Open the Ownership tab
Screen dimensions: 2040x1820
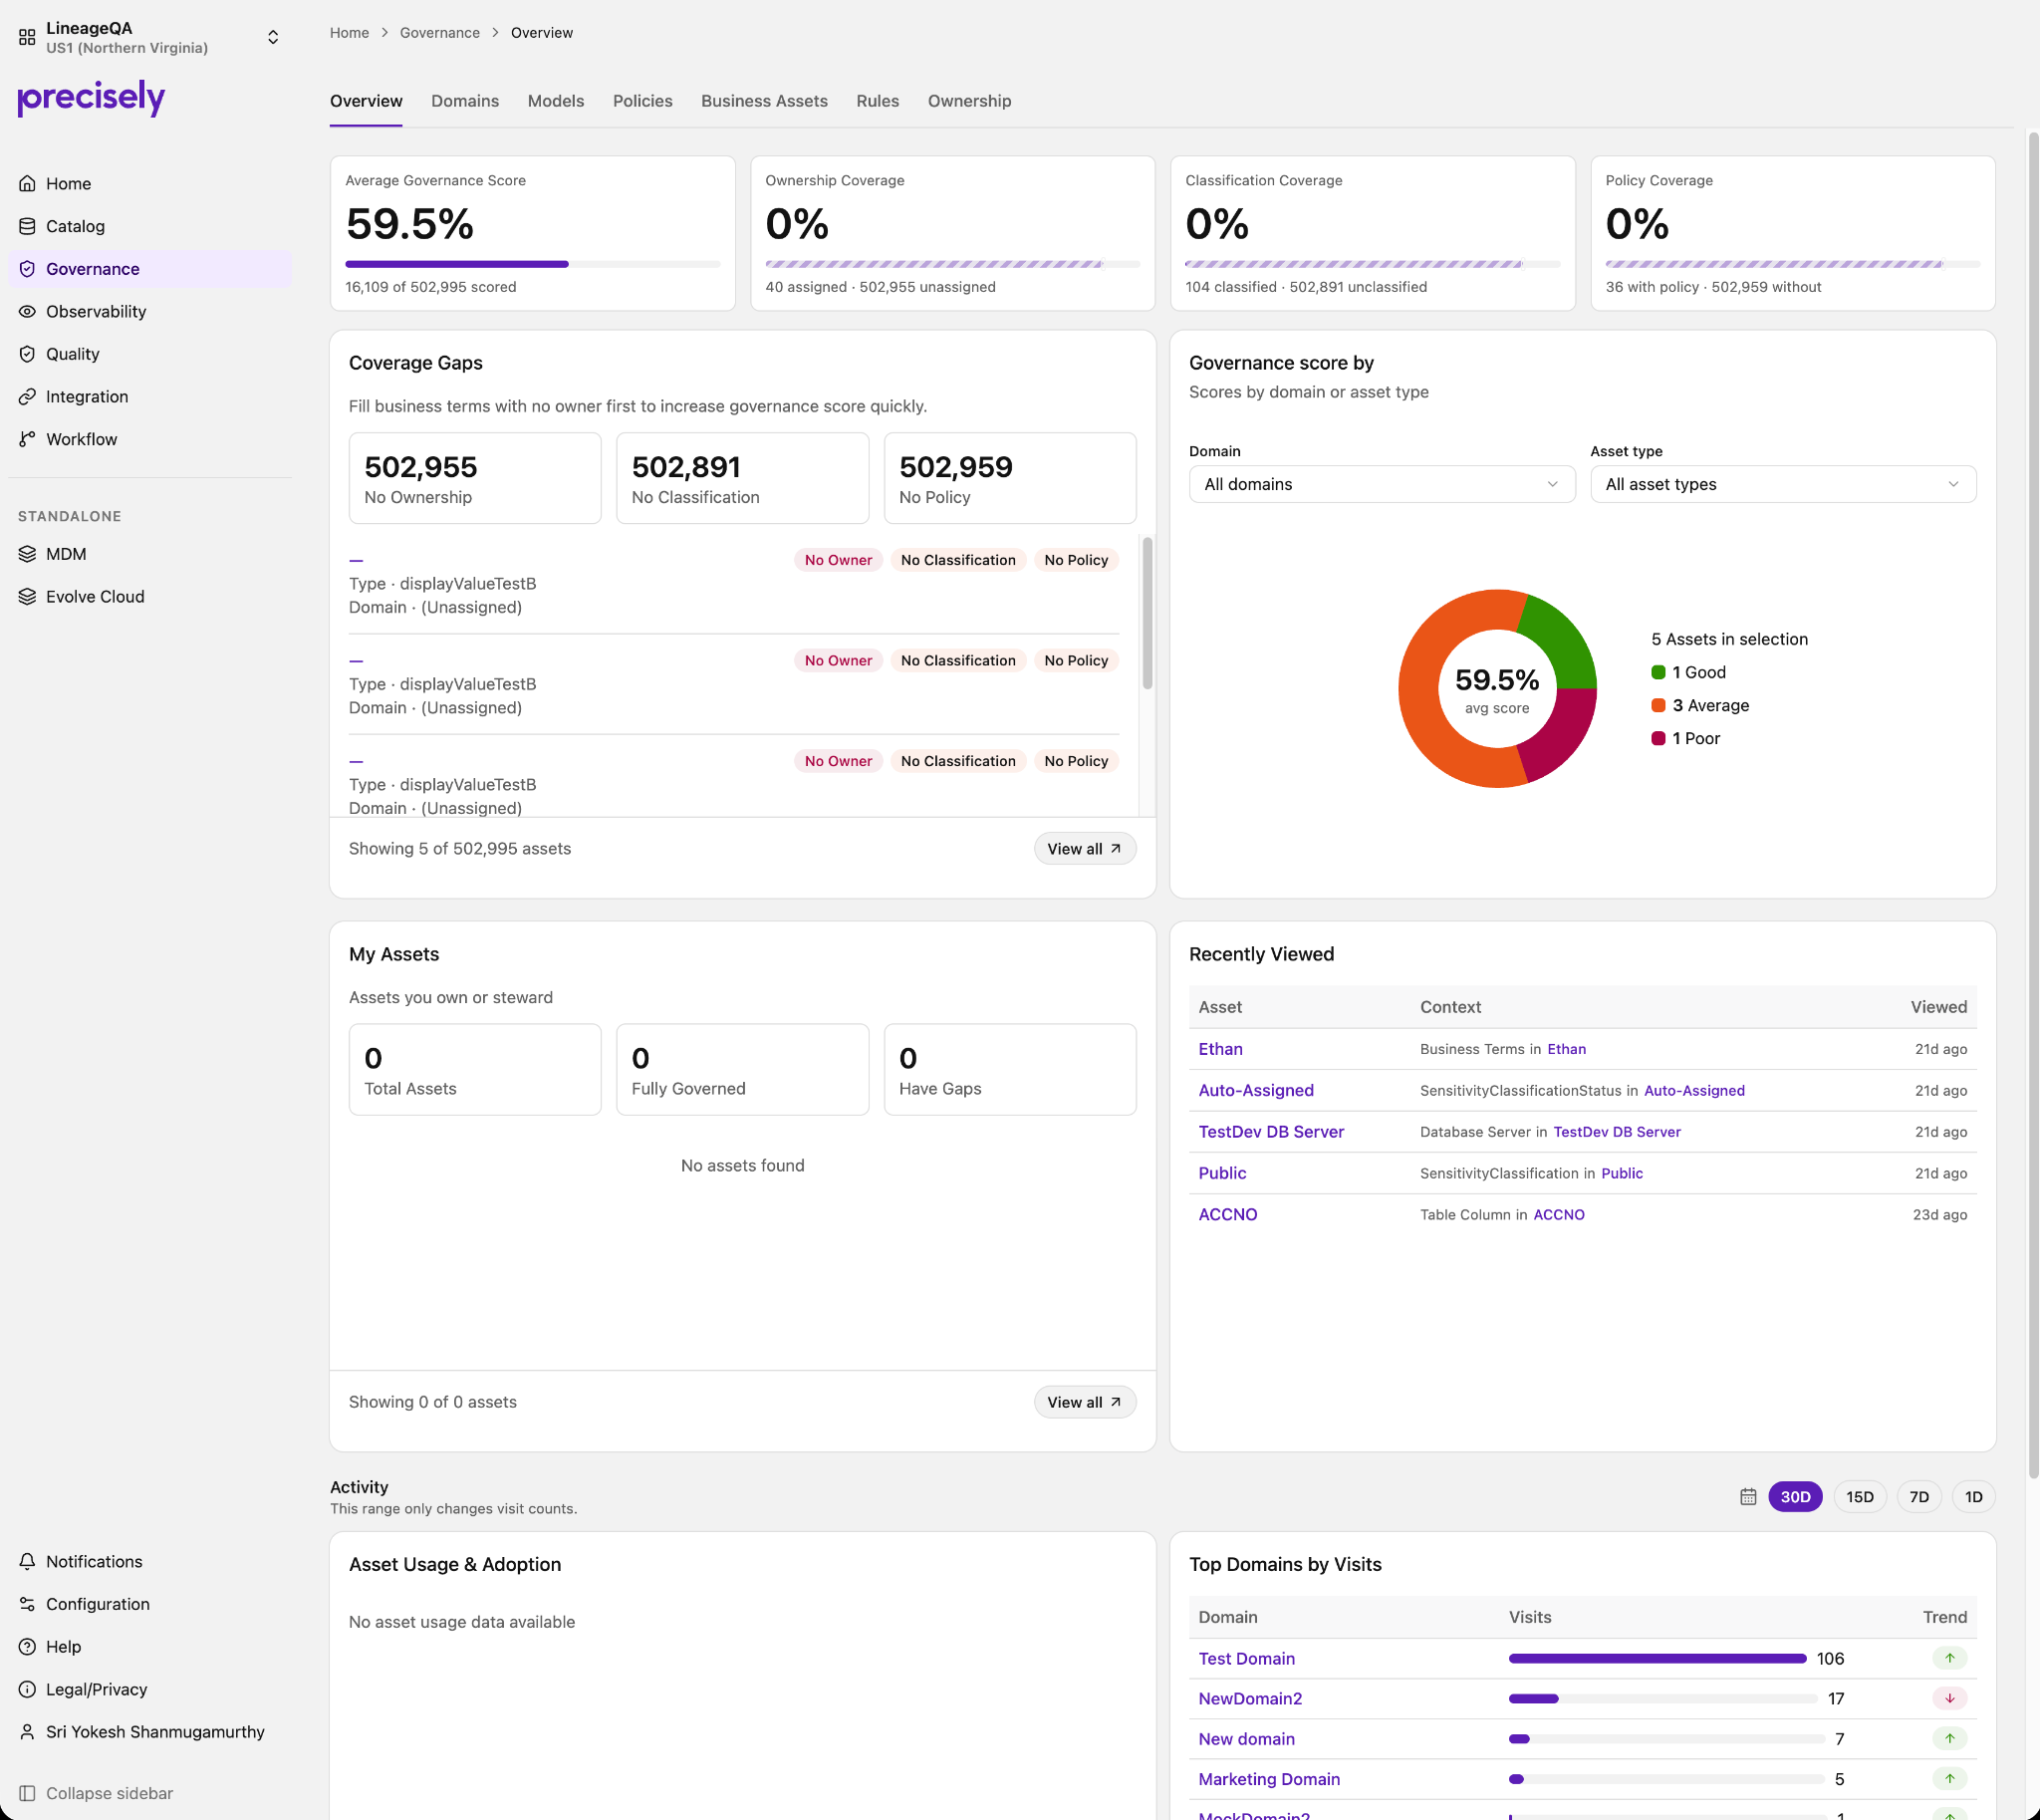[x=969, y=101]
